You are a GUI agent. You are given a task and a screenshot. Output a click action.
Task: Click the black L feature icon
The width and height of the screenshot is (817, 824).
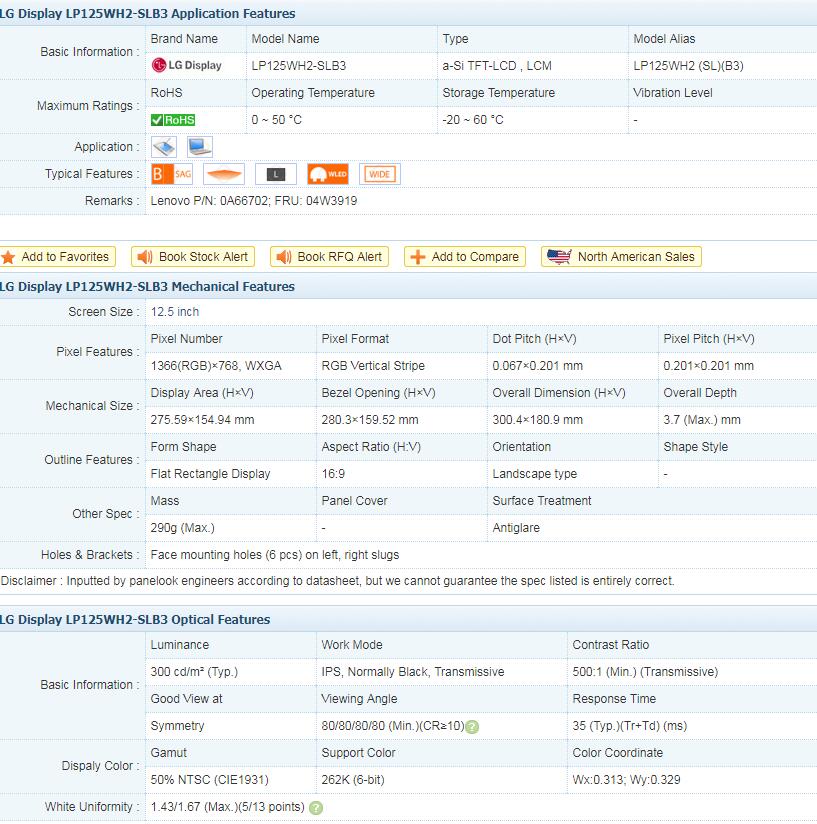click(x=276, y=174)
